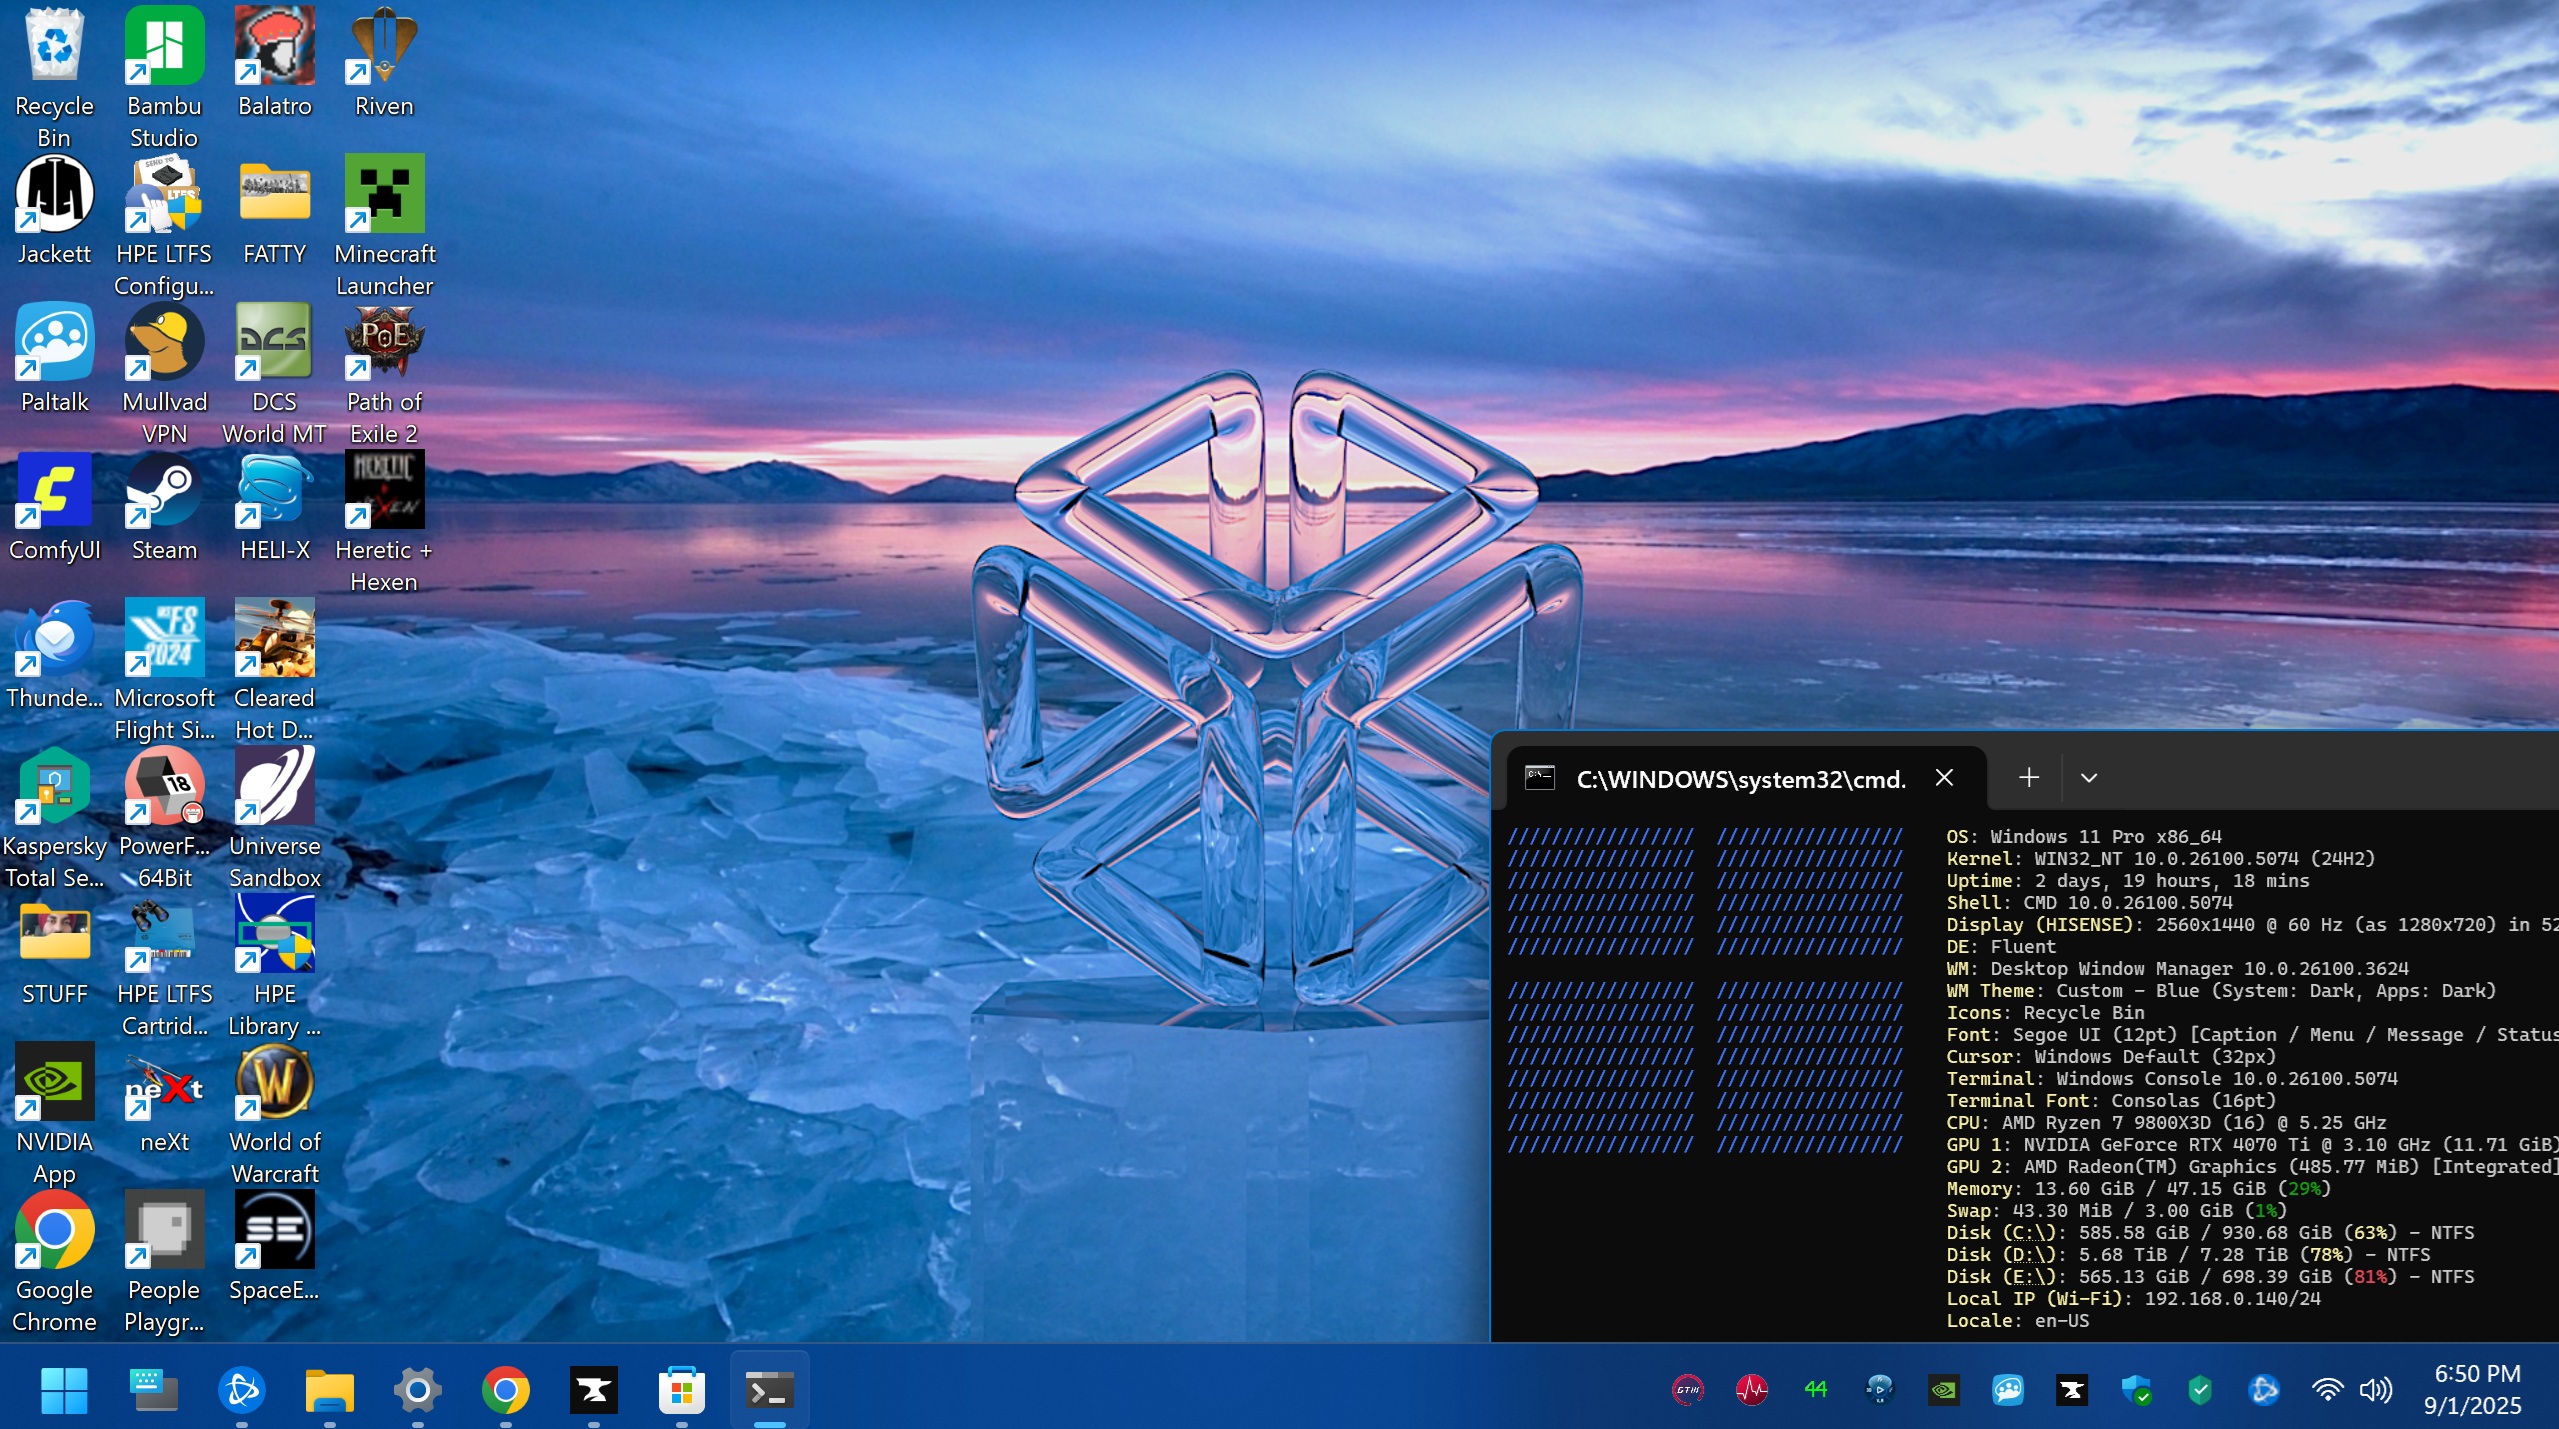The height and width of the screenshot is (1429, 2559).
Task: Open the volume control in system tray
Action: tap(2376, 1390)
